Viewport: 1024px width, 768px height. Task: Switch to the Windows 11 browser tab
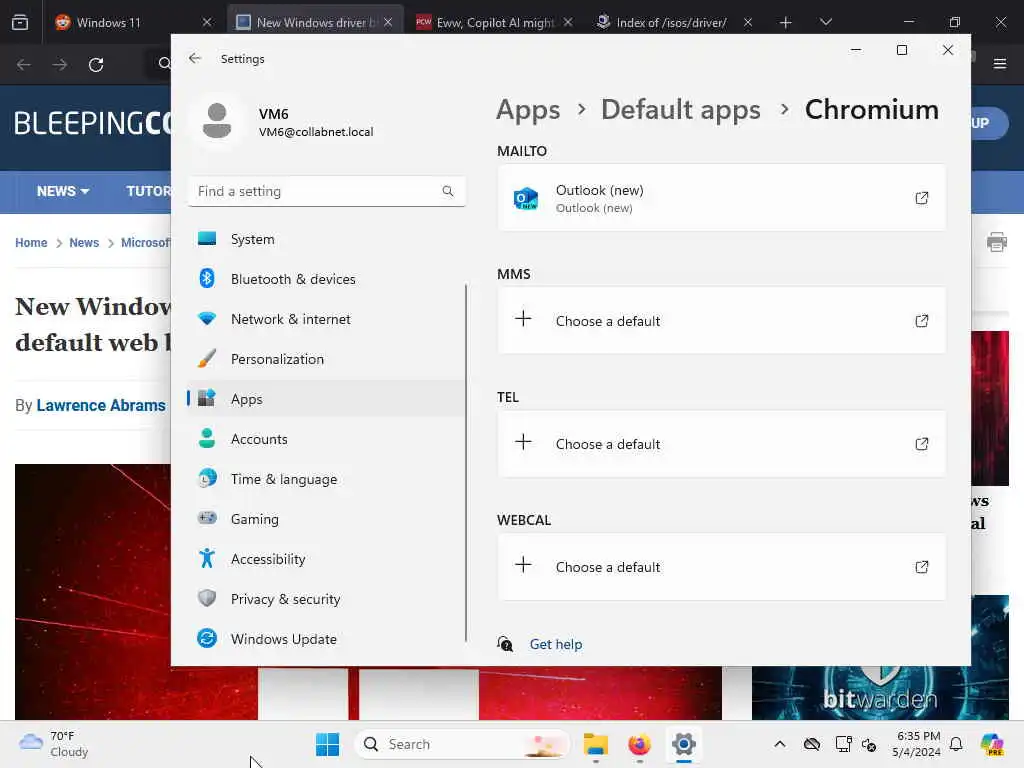click(x=134, y=22)
